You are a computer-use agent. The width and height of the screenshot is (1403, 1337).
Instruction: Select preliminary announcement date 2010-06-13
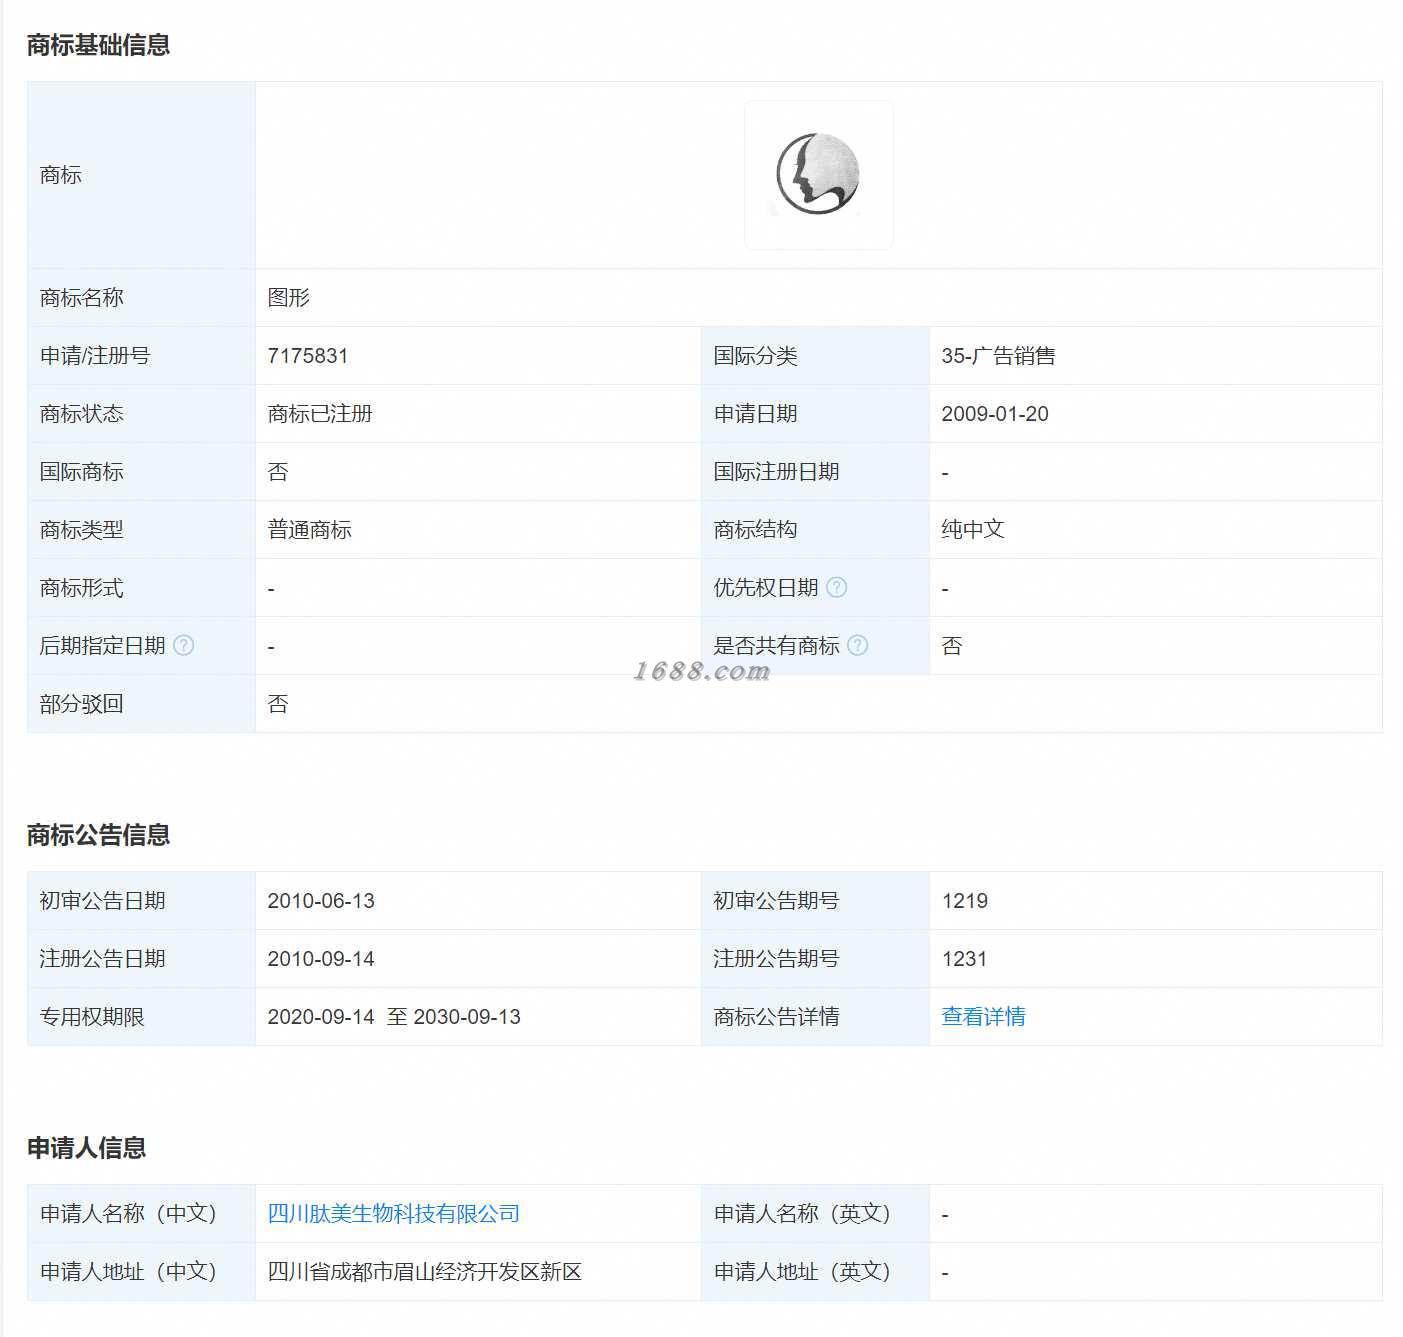(321, 901)
